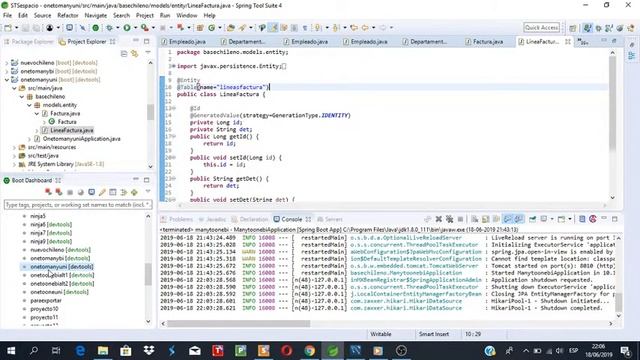This screenshot has width=640, height=360.
Task: Select OnetomanyuniApplication.java in the tree
Action: click(82, 139)
